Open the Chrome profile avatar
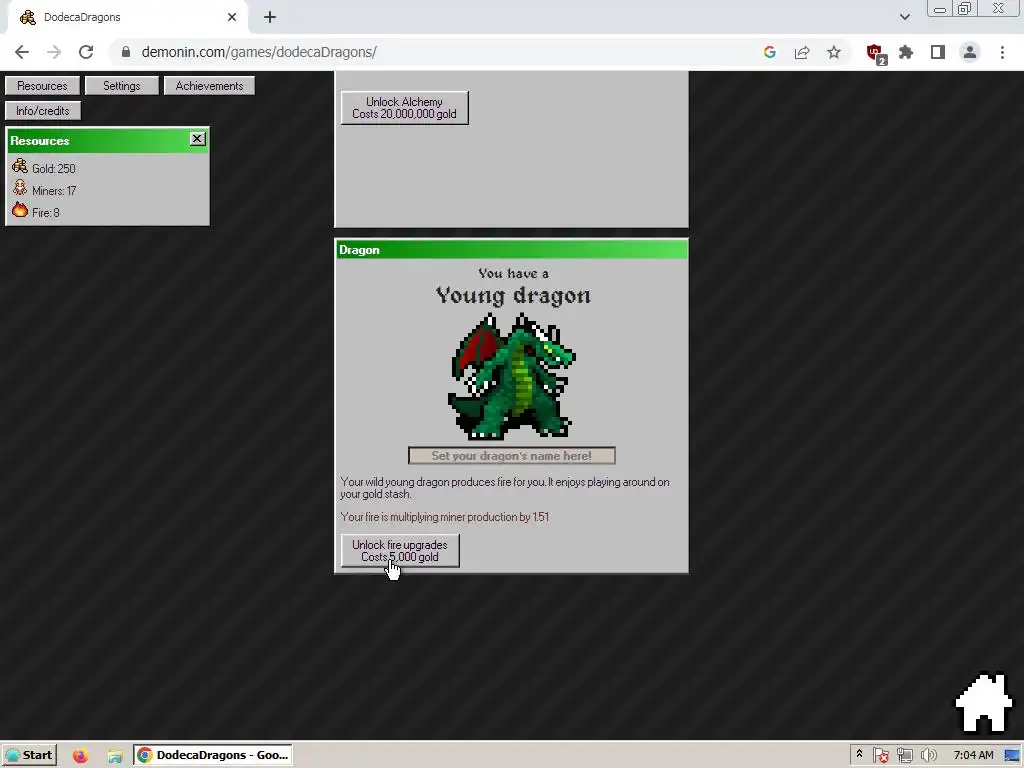This screenshot has width=1024, height=768. tap(970, 52)
